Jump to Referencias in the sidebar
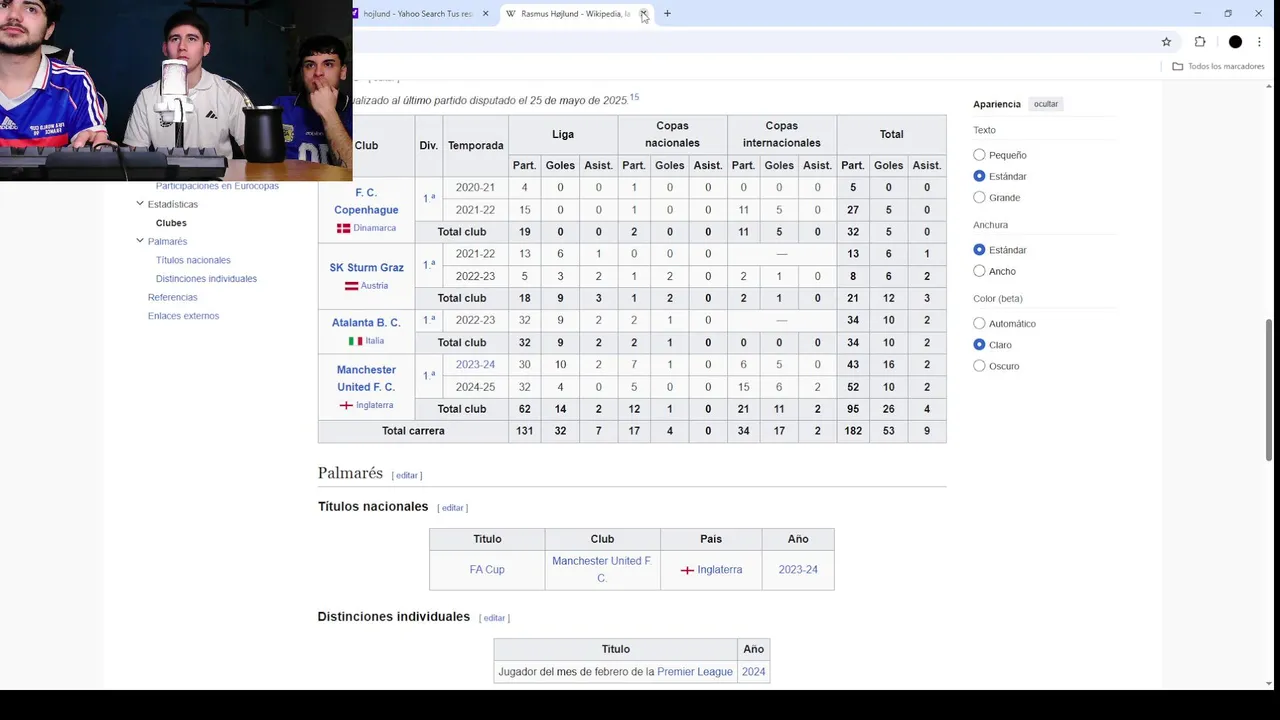 coord(173,297)
